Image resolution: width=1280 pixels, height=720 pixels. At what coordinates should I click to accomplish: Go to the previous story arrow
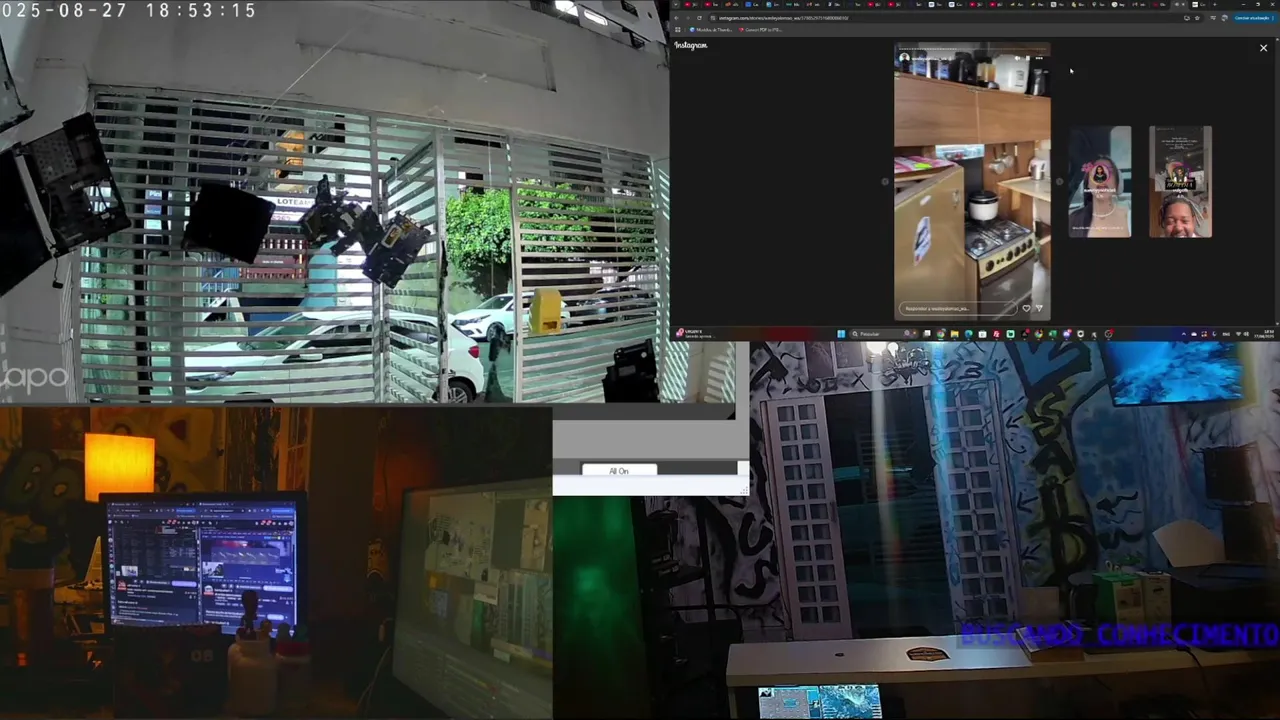tap(884, 182)
